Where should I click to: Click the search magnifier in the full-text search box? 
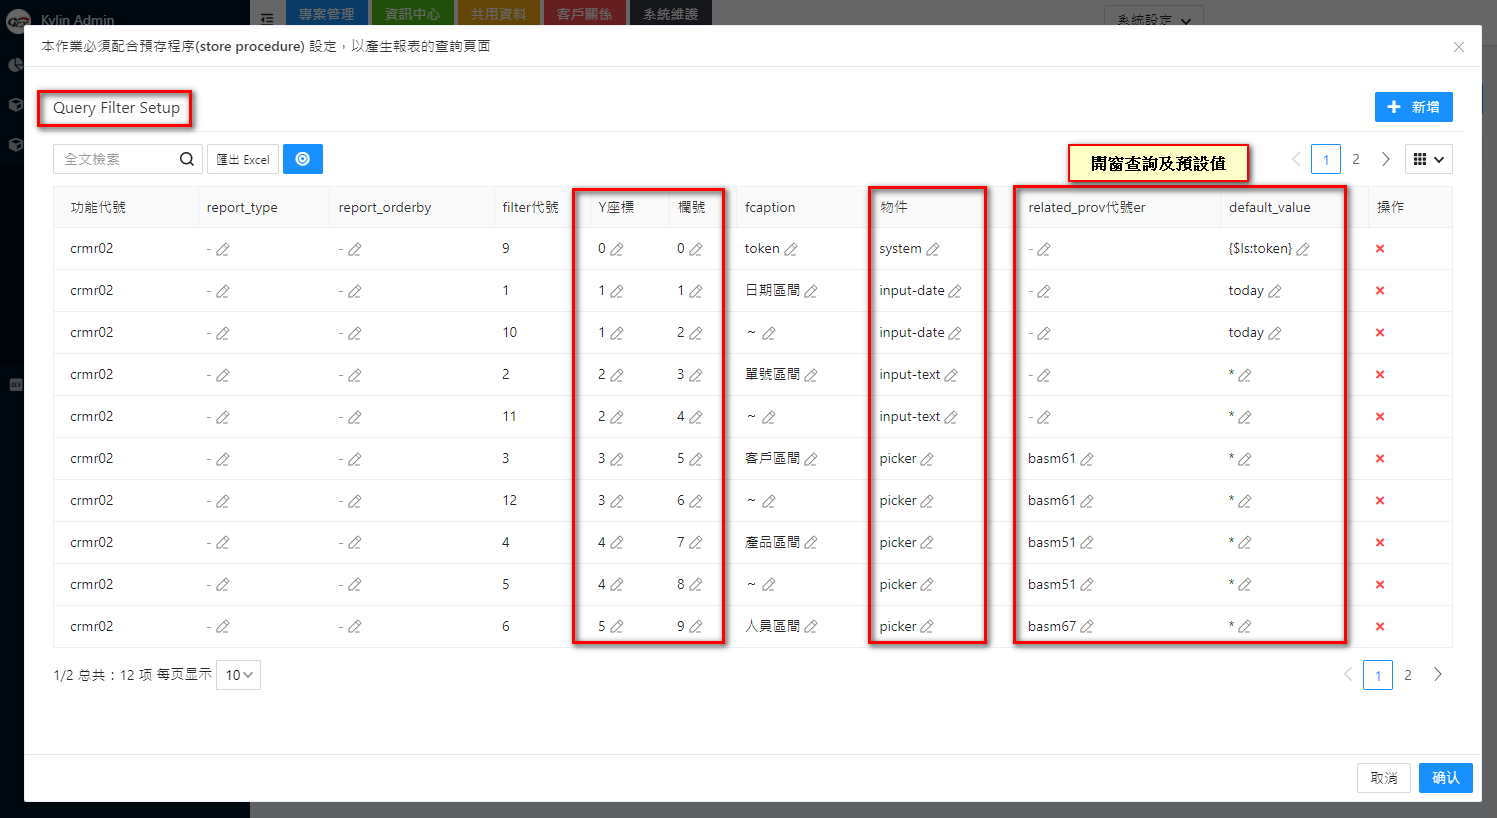click(x=187, y=159)
